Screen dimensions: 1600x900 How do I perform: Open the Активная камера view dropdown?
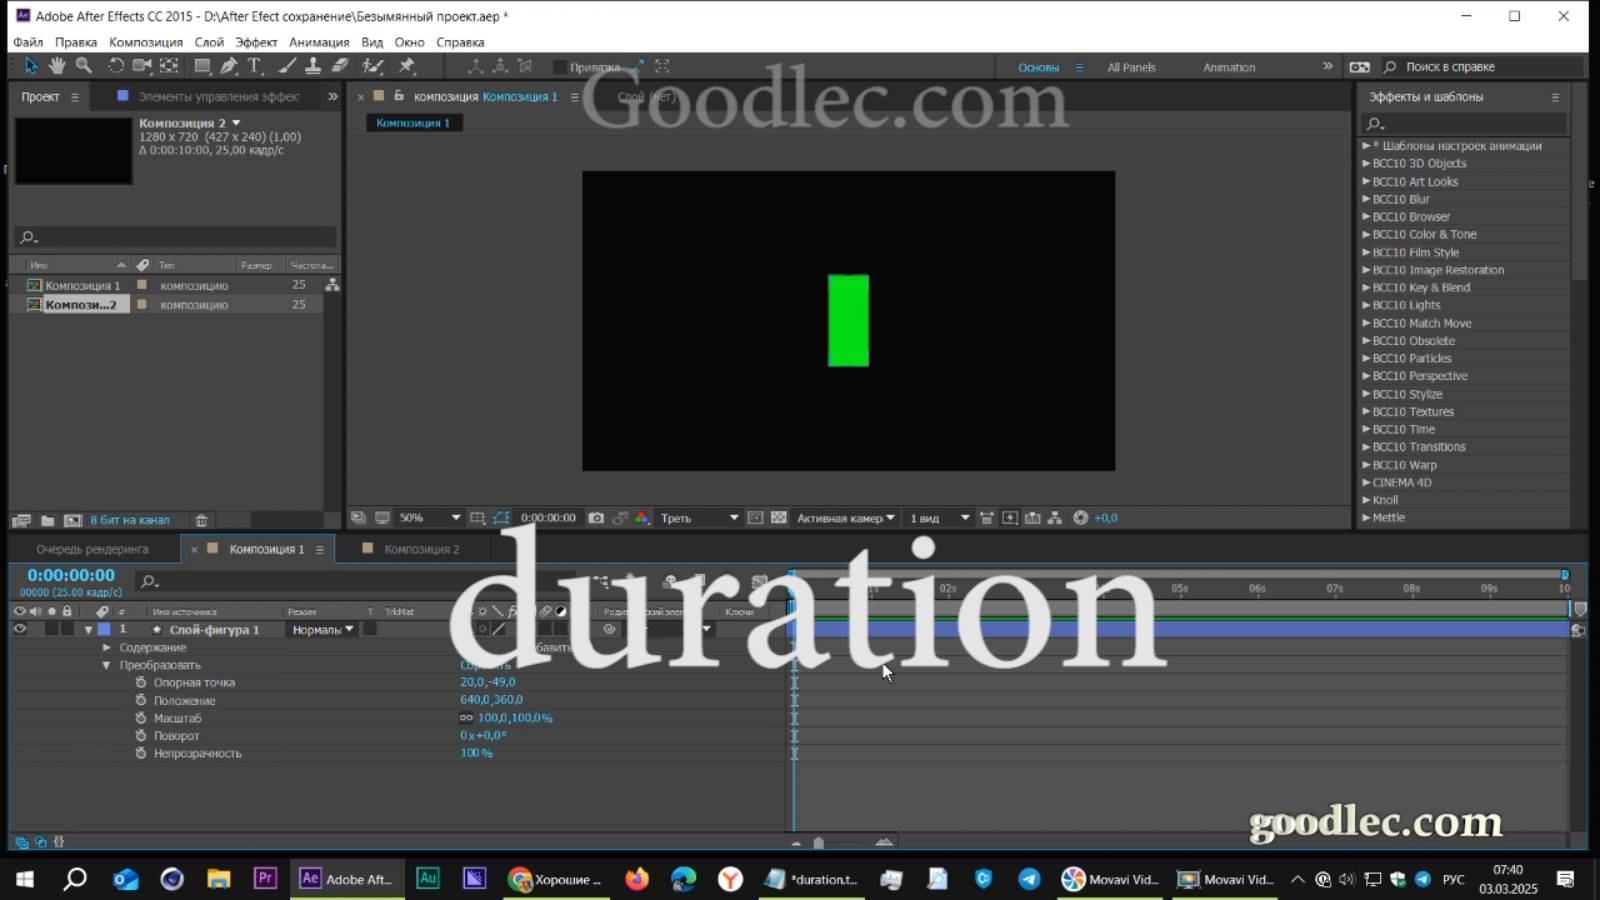pyautogui.click(x=845, y=518)
